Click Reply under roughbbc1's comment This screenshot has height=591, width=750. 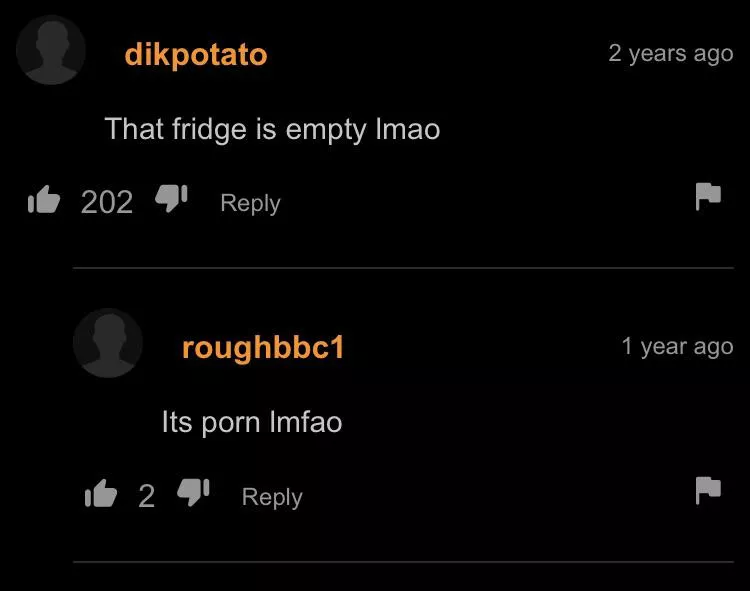click(x=272, y=497)
